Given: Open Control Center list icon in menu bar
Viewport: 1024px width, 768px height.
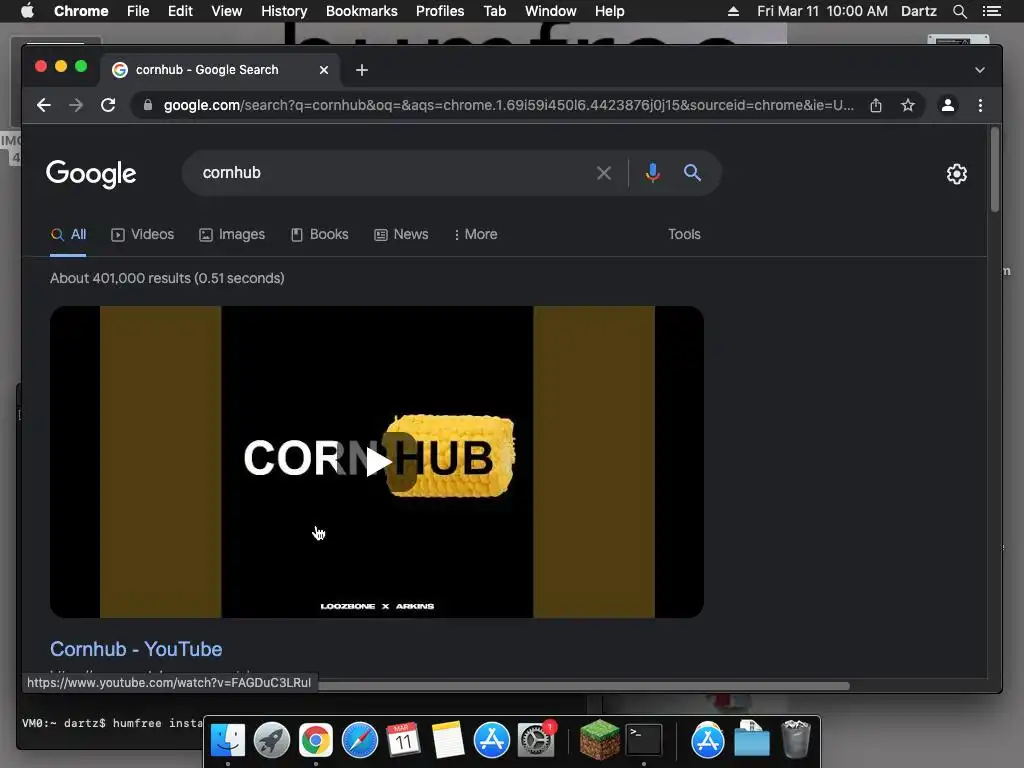Looking at the screenshot, I should point(991,11).
